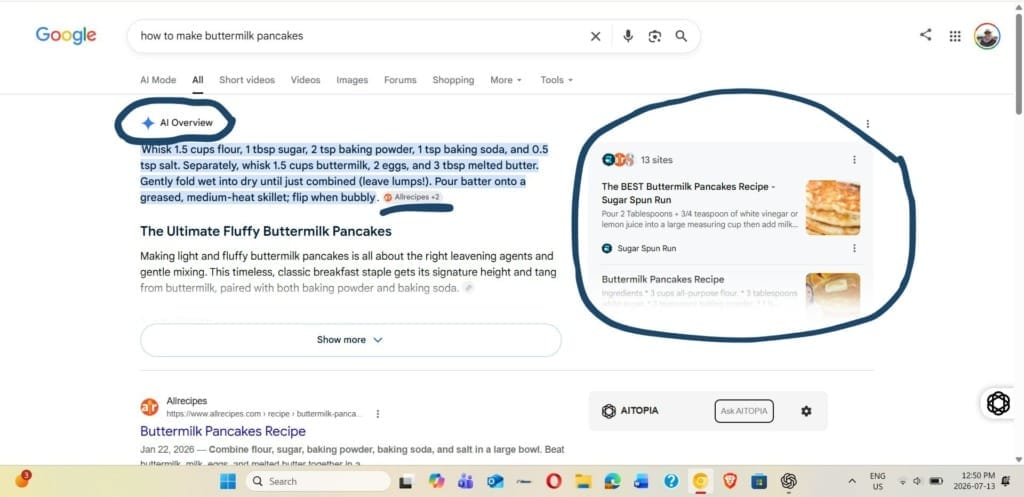Switch to the Shopping tab

[x=453, y=80]
